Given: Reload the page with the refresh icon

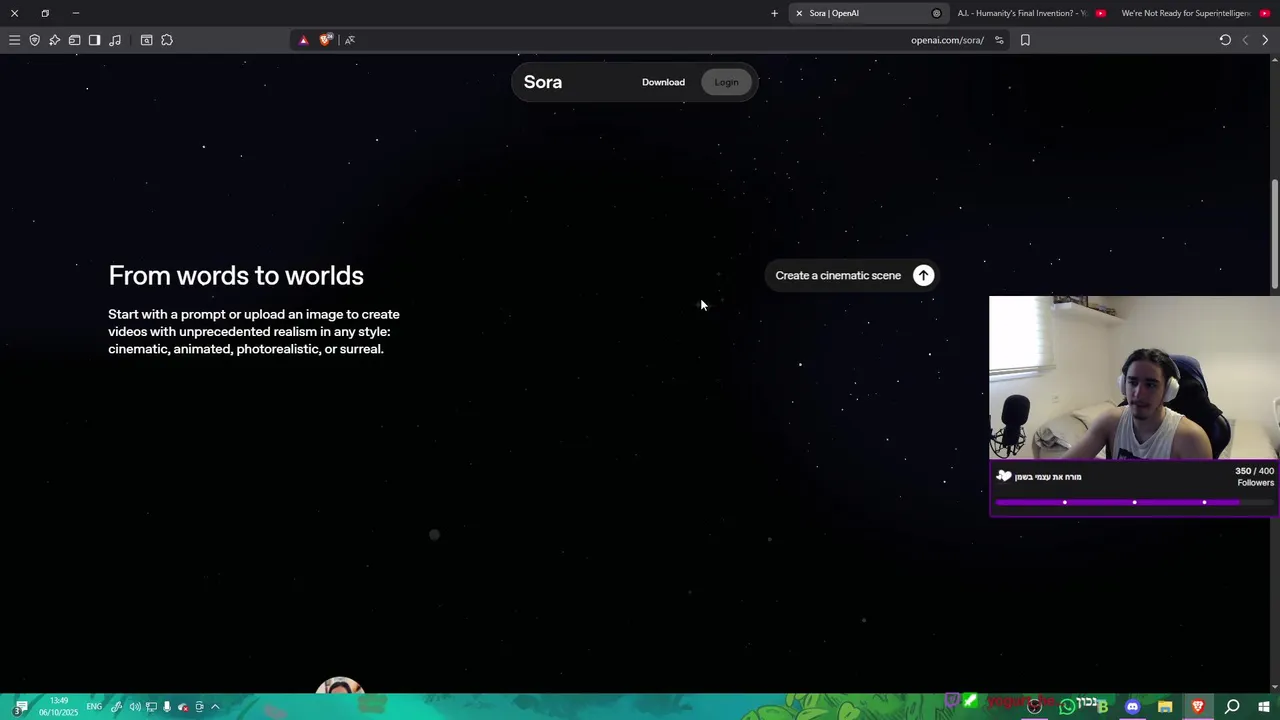Looking at the screenshot, I should coord(1225,40).
